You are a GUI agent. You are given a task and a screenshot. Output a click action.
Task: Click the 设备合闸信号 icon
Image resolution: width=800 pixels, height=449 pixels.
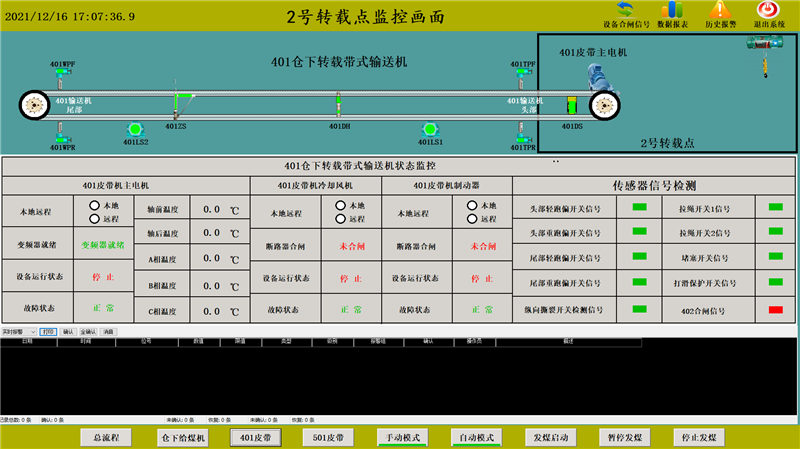tap(626, 11)
